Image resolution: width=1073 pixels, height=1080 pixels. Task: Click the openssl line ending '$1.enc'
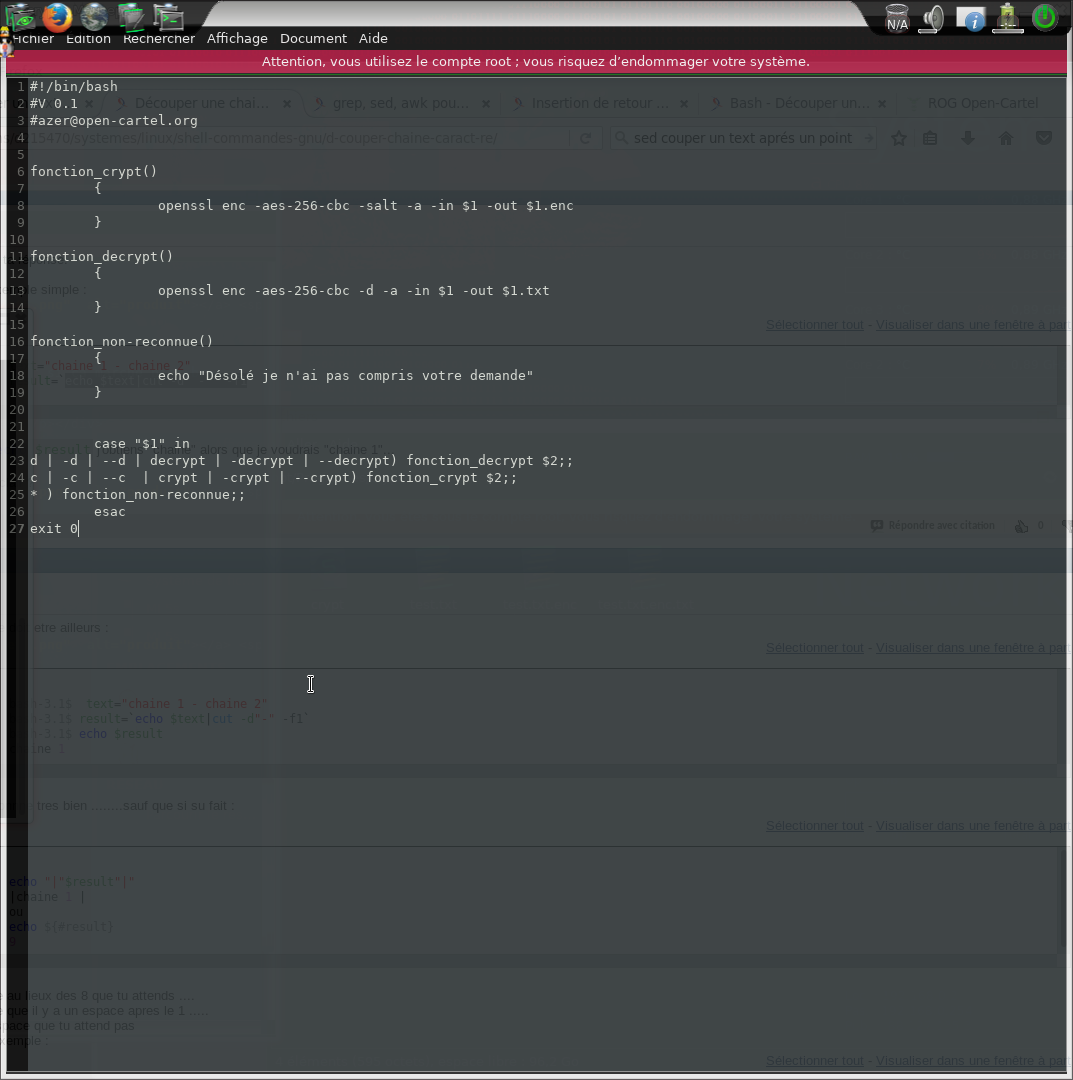(x=366, y=206)
